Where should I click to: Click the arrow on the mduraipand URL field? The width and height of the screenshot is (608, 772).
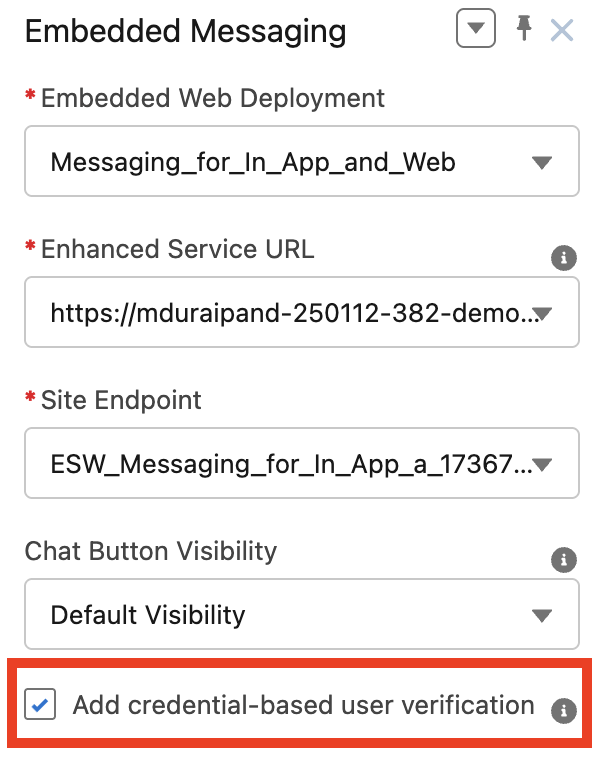pos(542,314)
